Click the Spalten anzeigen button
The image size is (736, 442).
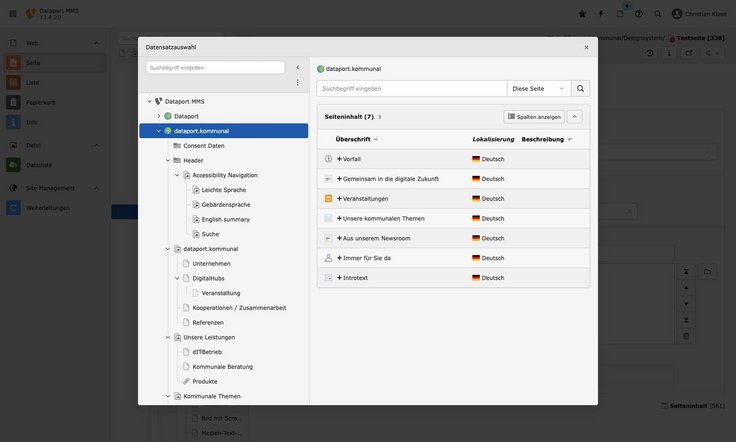(x=534, y=117)
